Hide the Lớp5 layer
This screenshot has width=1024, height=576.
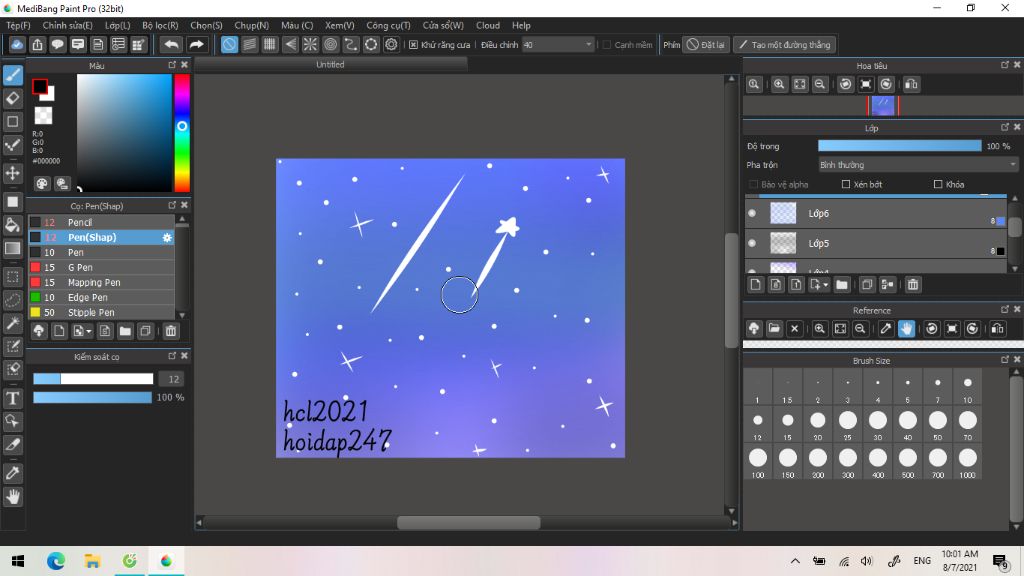coord(752,243)
